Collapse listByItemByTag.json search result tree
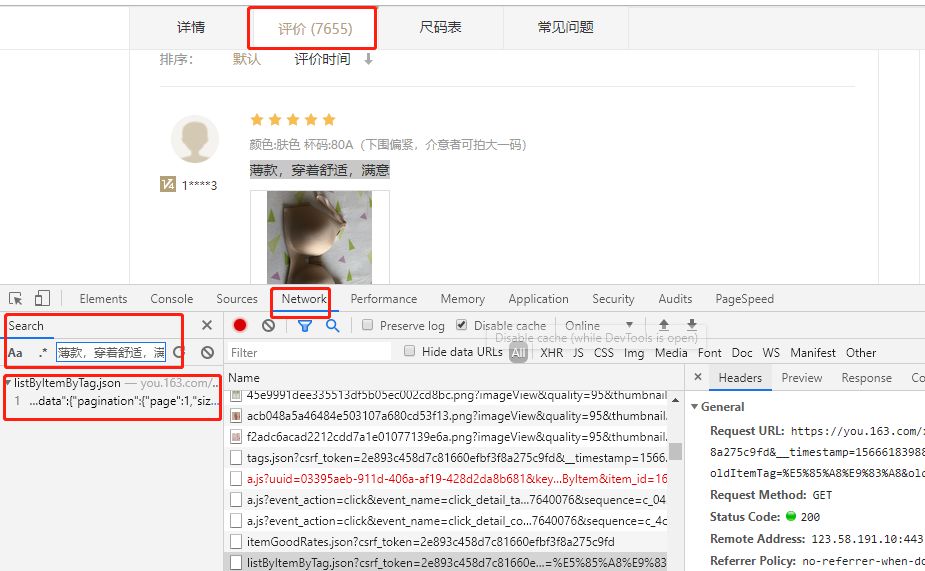 [8, 383]
